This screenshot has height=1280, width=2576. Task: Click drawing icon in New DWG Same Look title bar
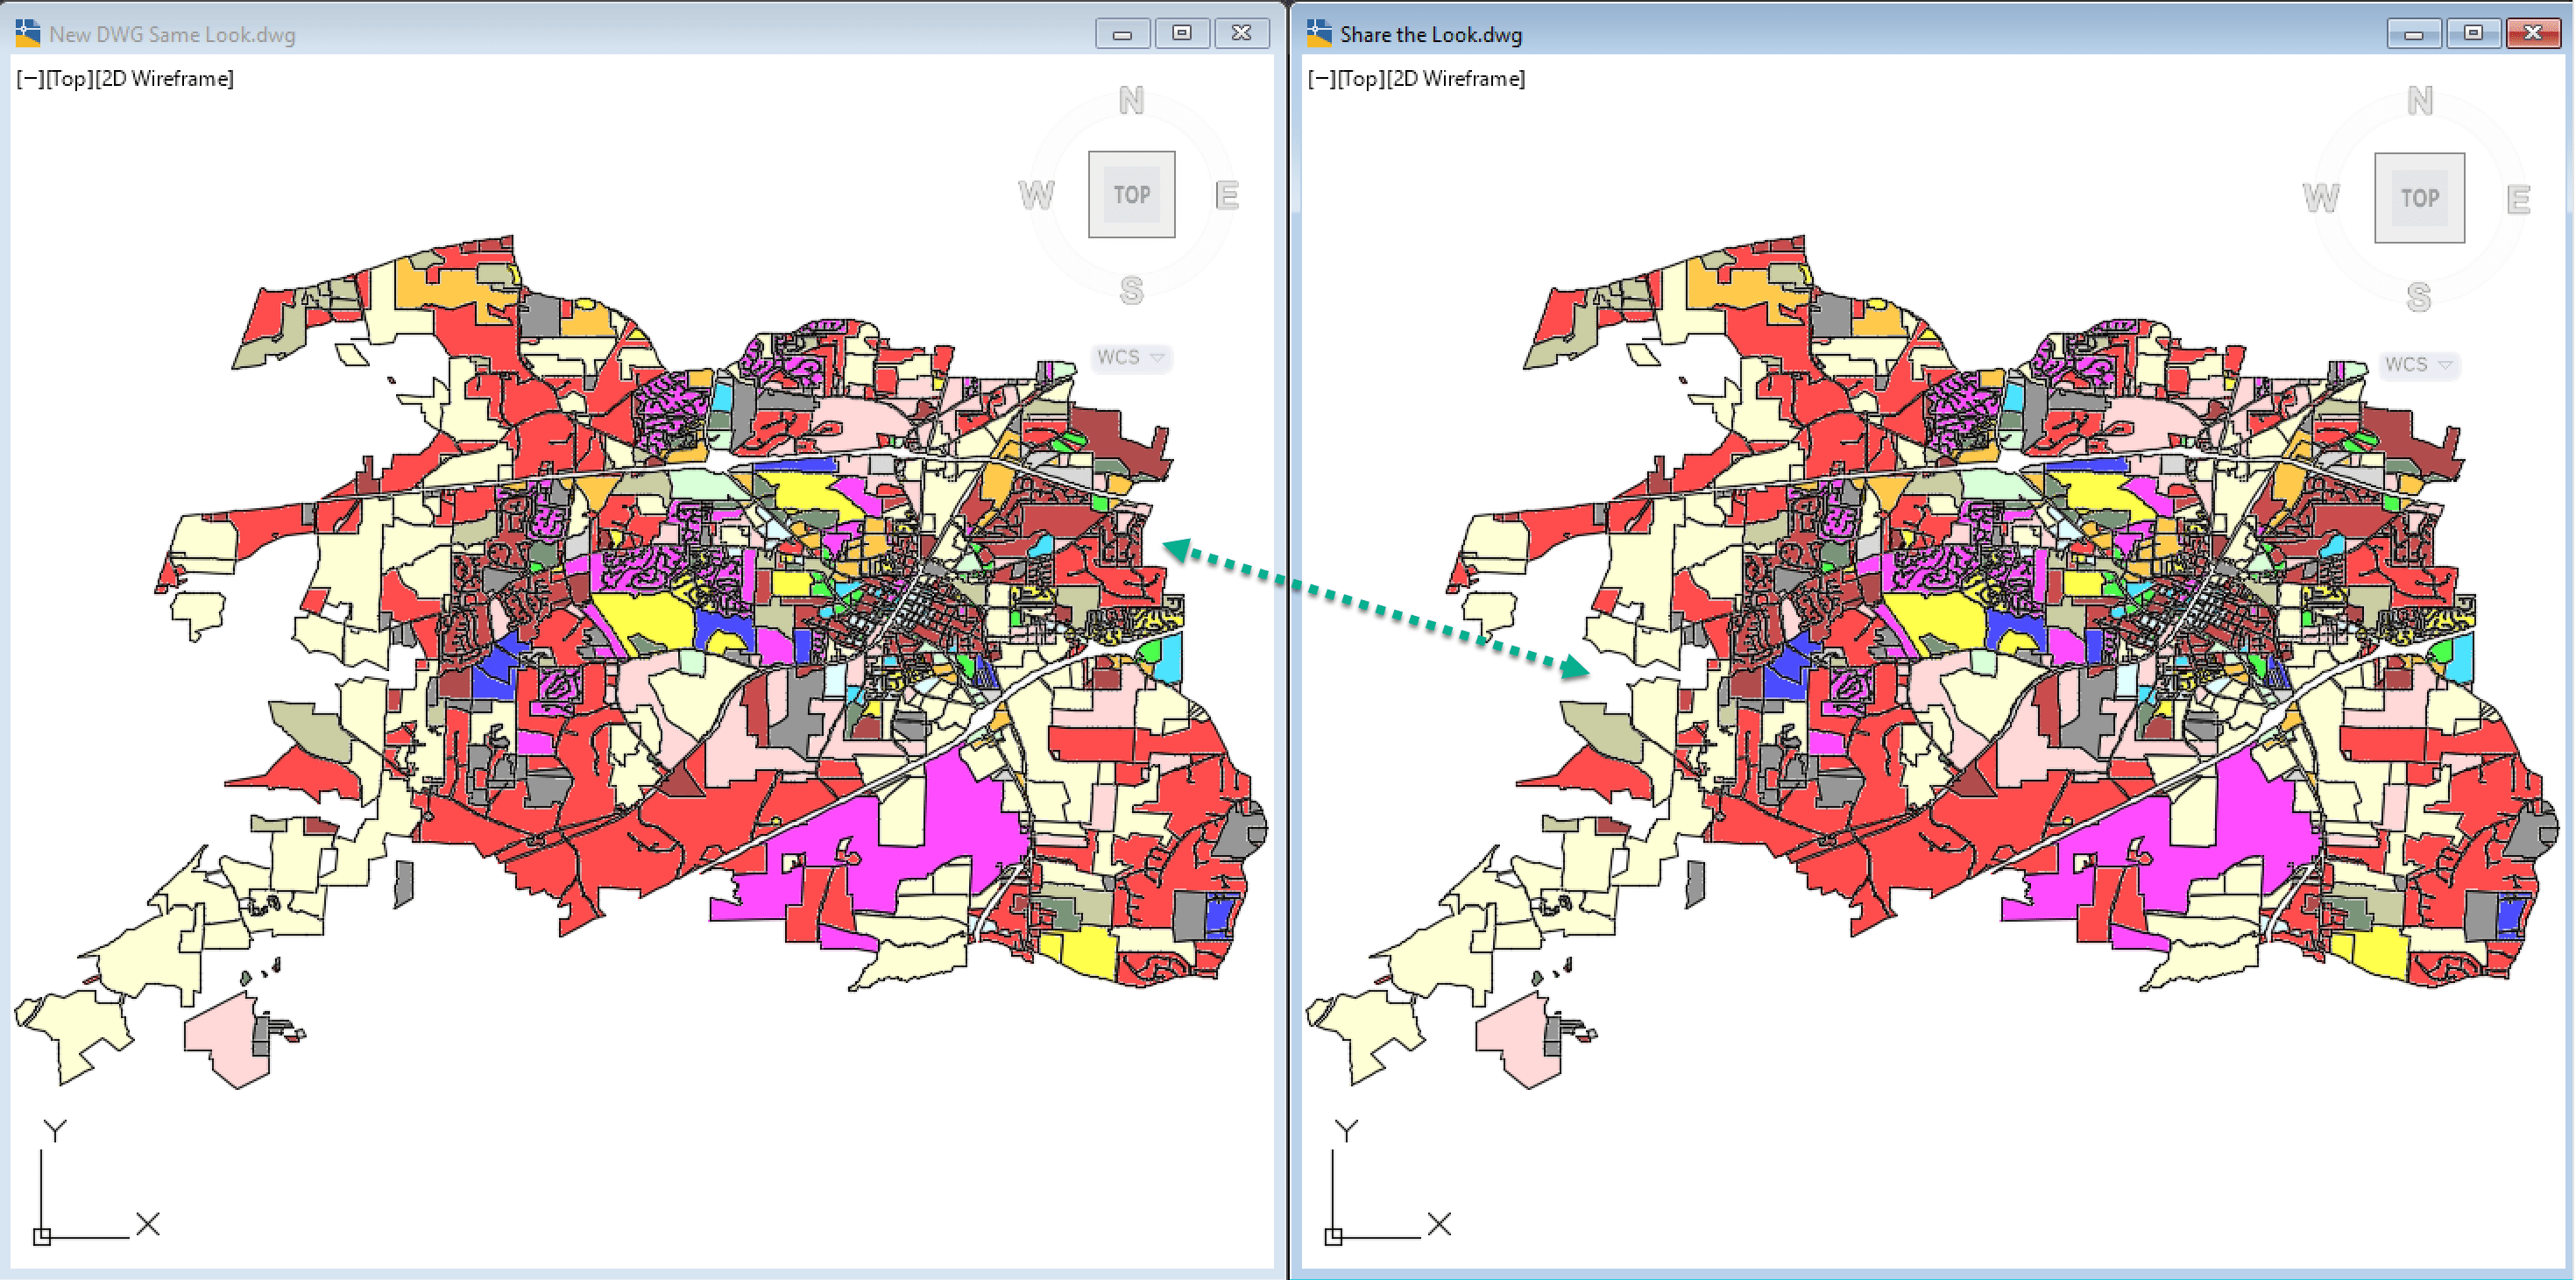[x=28, y=33]
